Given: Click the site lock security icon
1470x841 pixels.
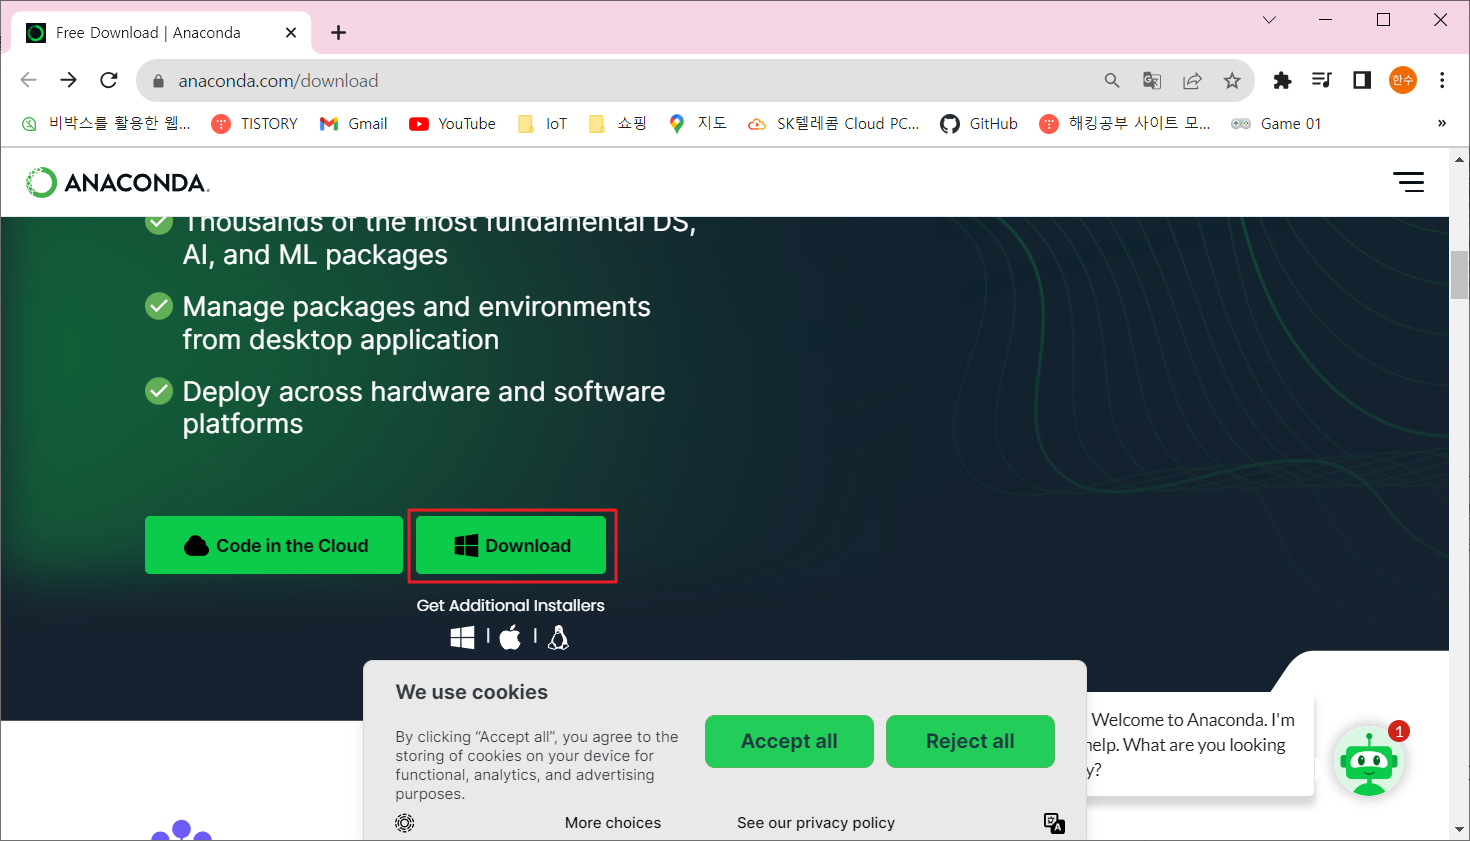Looking at the screenshot, I should coord(157,81).
